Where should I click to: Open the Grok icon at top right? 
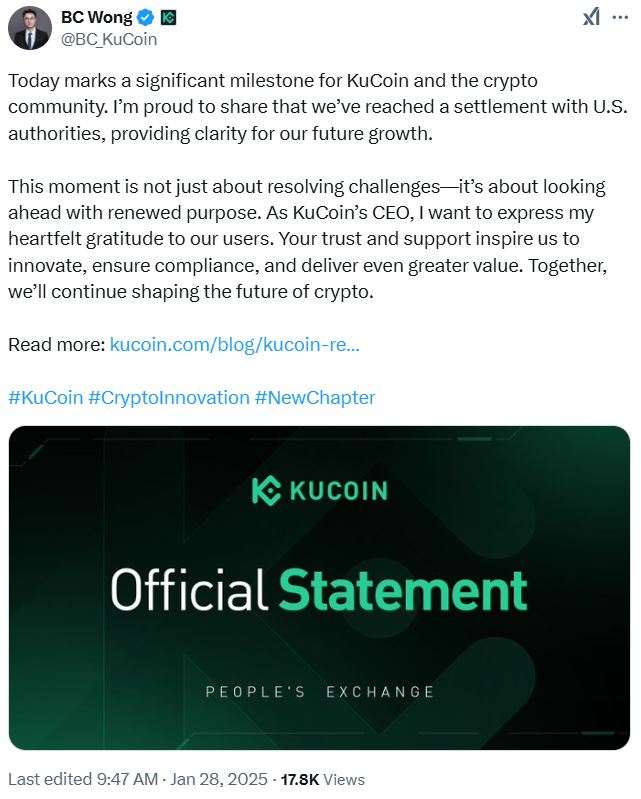[592, 17]
